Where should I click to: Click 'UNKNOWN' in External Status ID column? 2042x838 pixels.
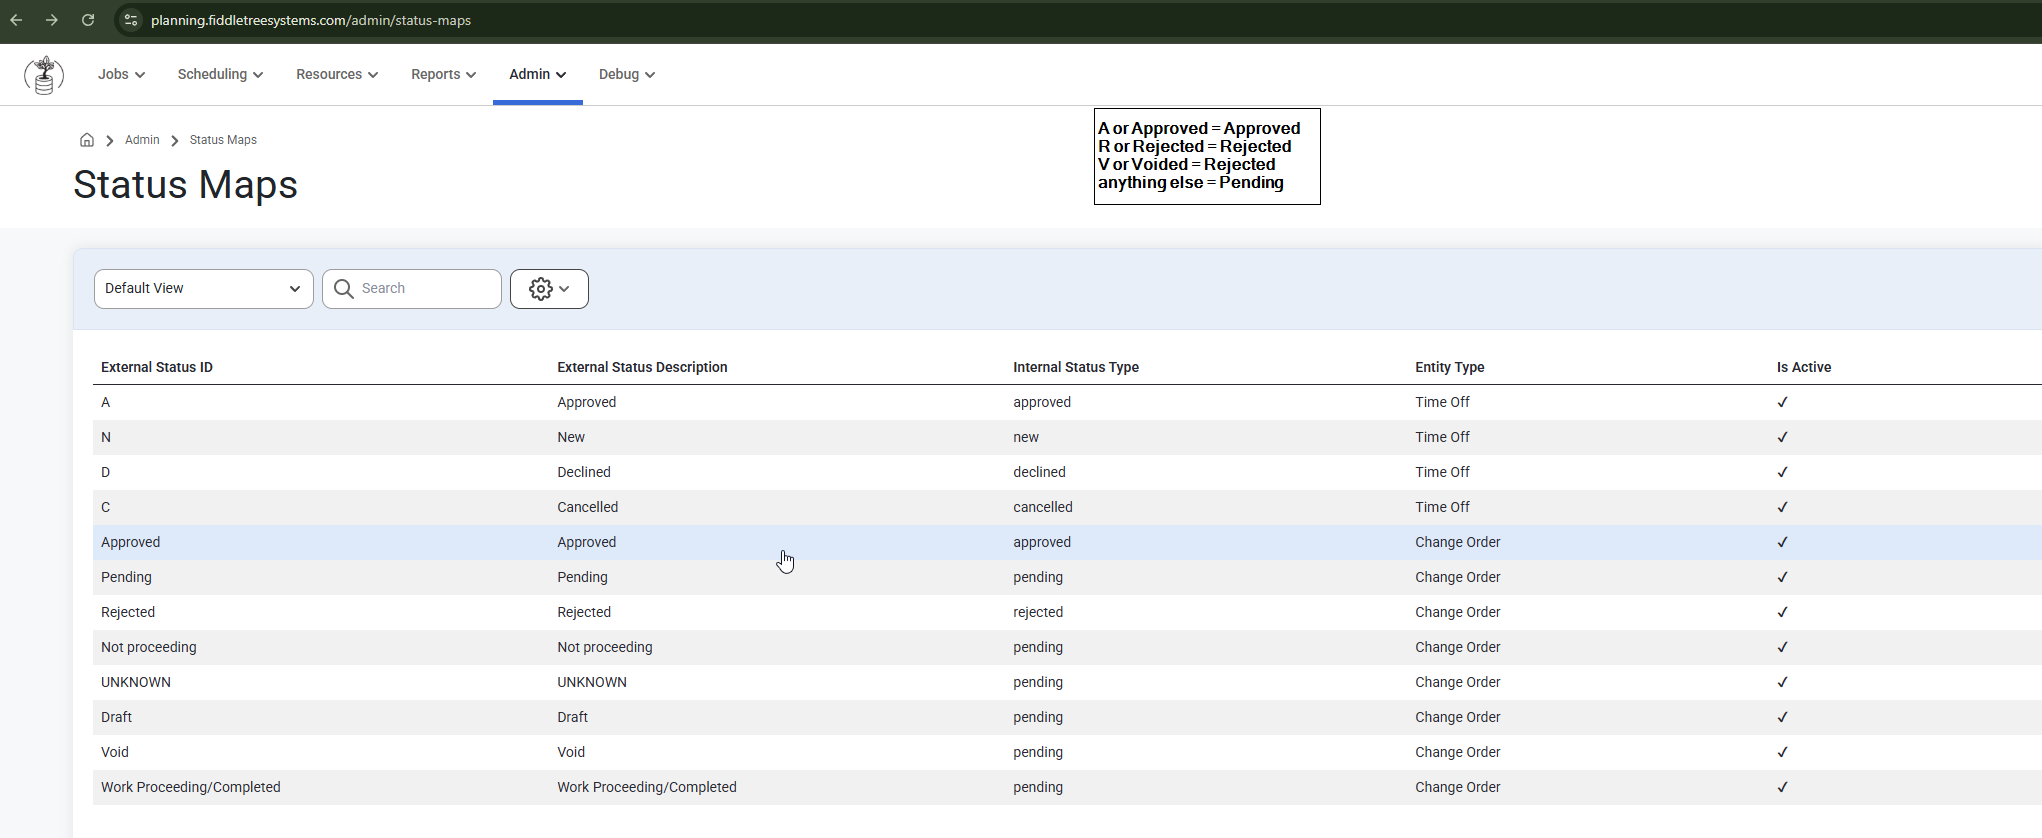coord(136,682)
